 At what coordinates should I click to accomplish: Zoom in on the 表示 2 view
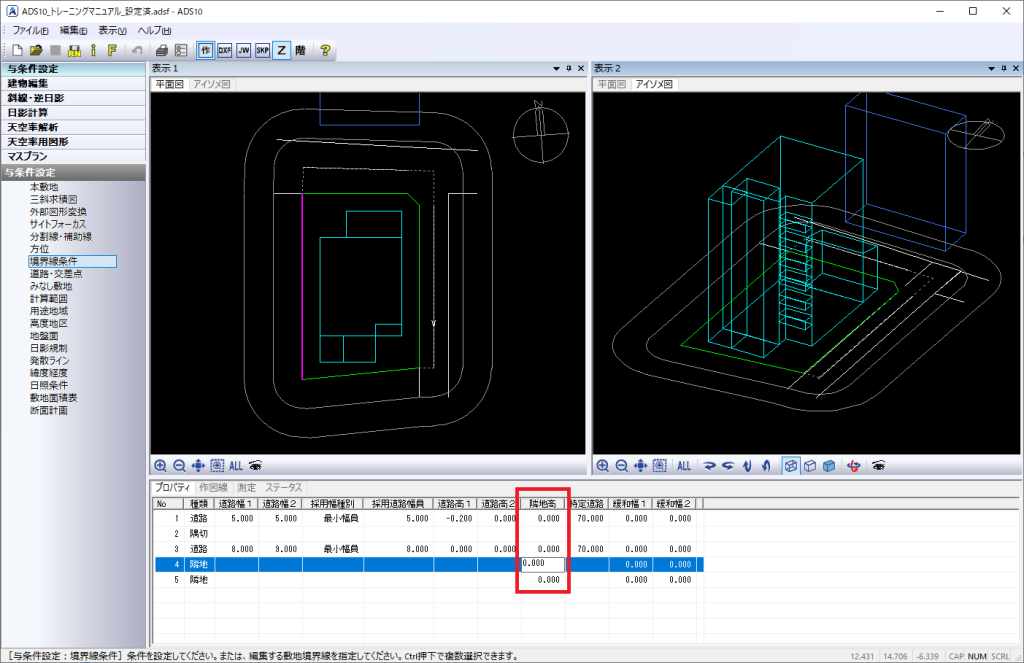pos(602,466)
